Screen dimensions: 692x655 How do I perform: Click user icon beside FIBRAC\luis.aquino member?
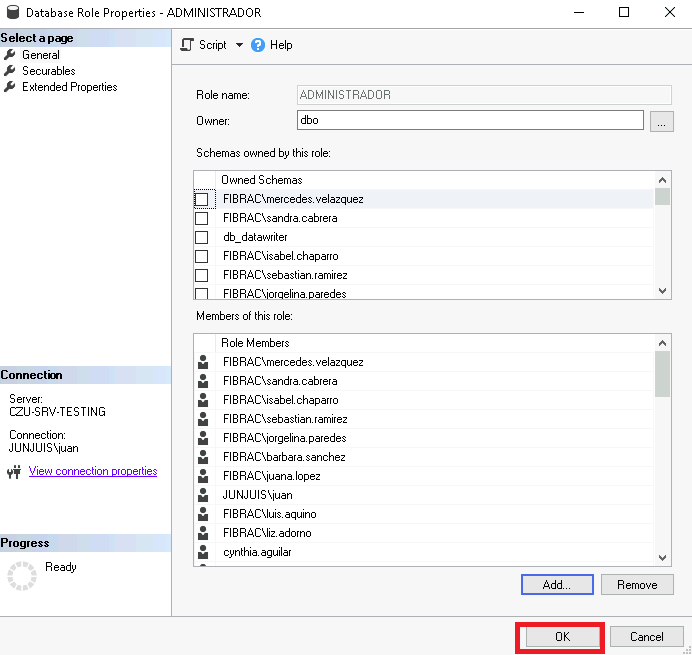pos(203,514)
